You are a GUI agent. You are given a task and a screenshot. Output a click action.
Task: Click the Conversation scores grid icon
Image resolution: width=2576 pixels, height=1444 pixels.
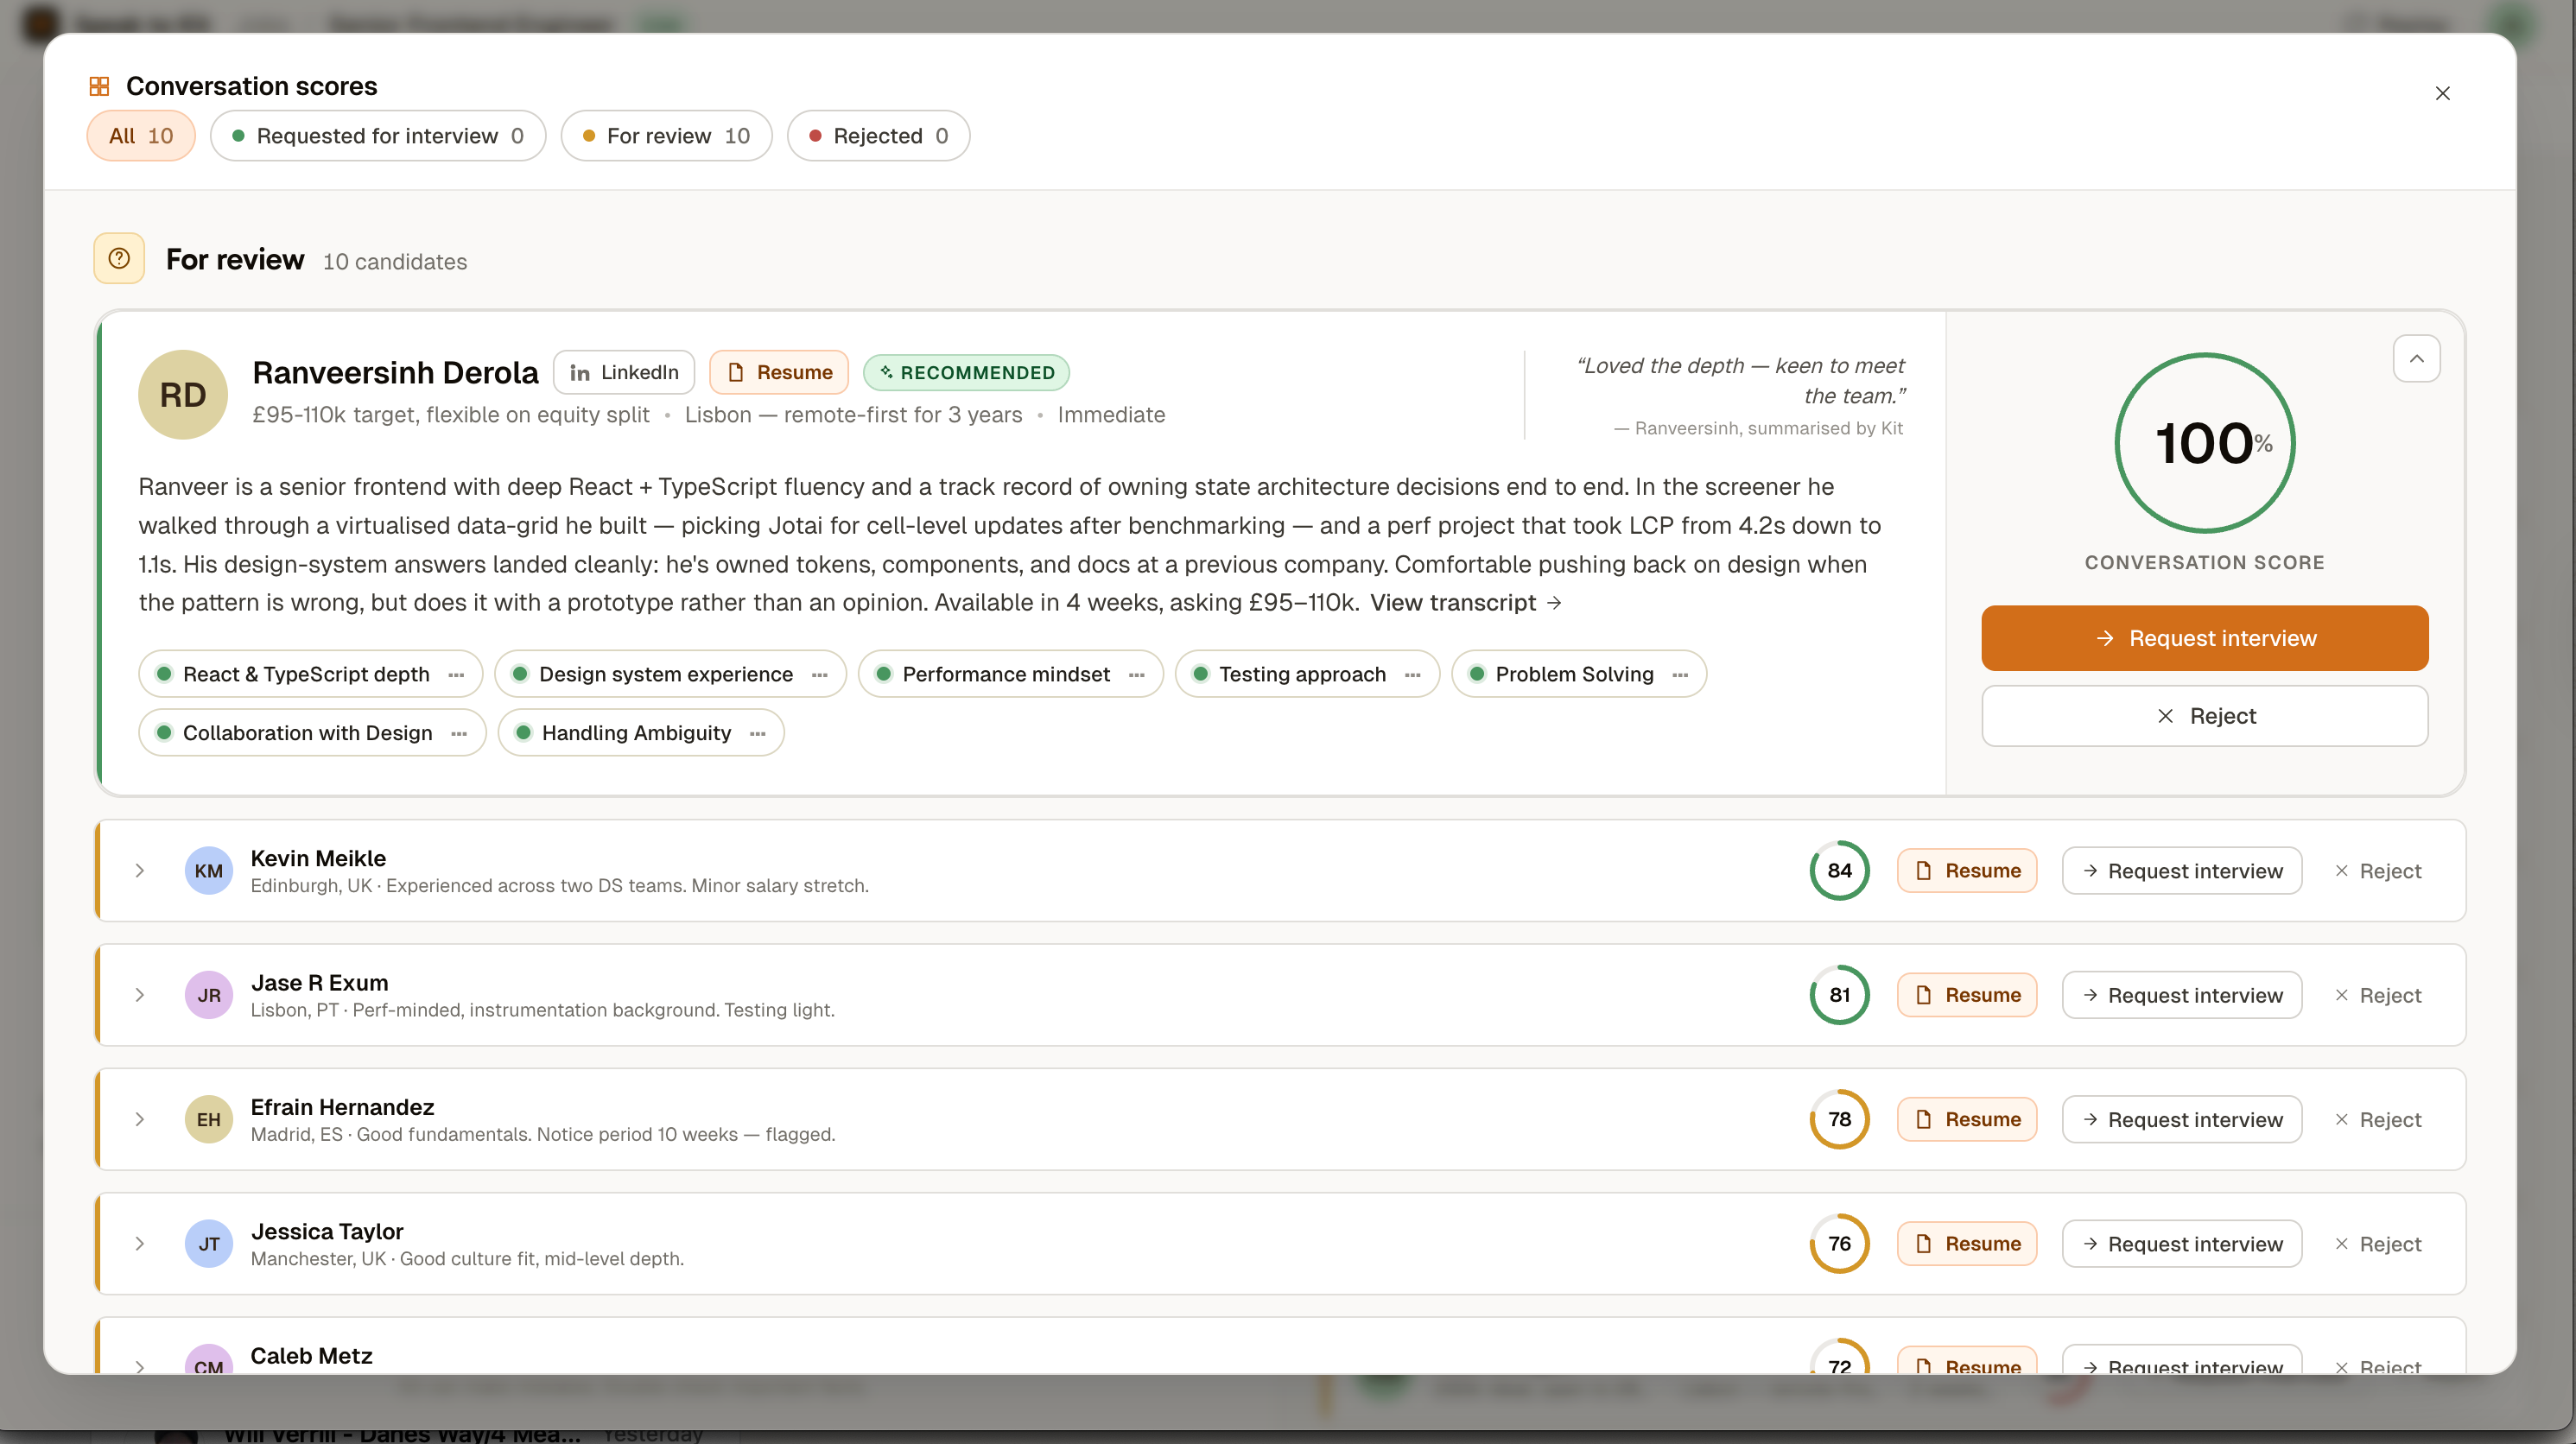coord(99,86)
